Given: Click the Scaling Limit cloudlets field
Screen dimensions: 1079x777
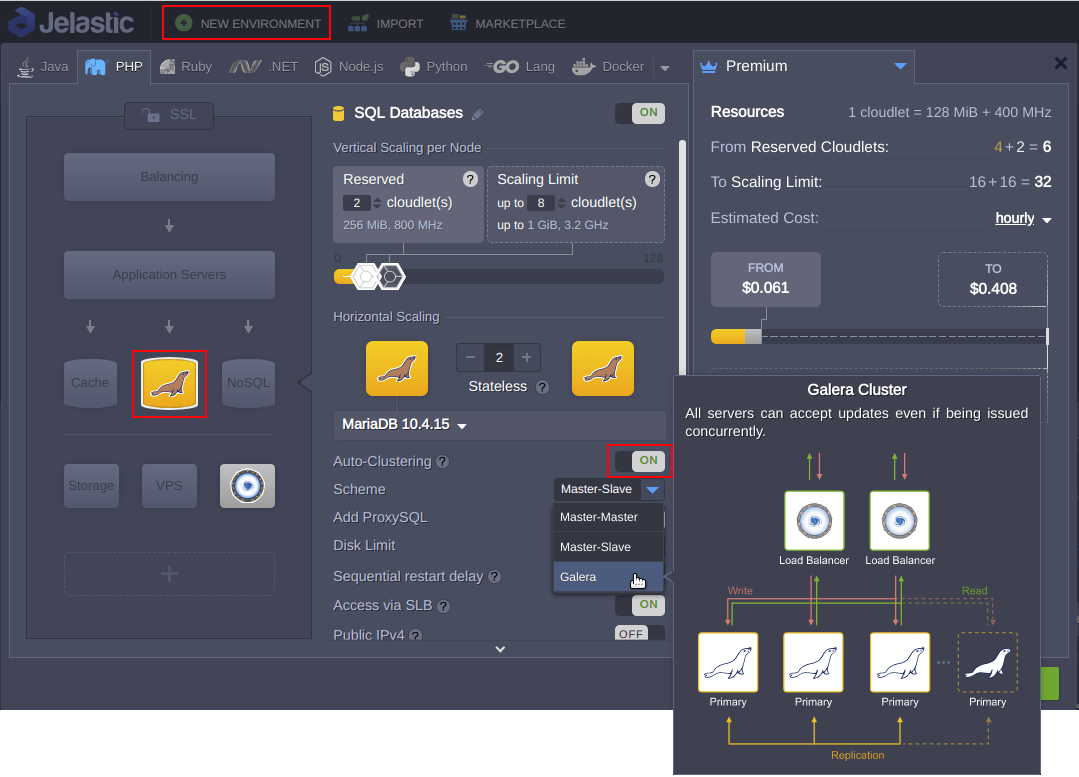Looking at the screenshot, I should (541, 203).
